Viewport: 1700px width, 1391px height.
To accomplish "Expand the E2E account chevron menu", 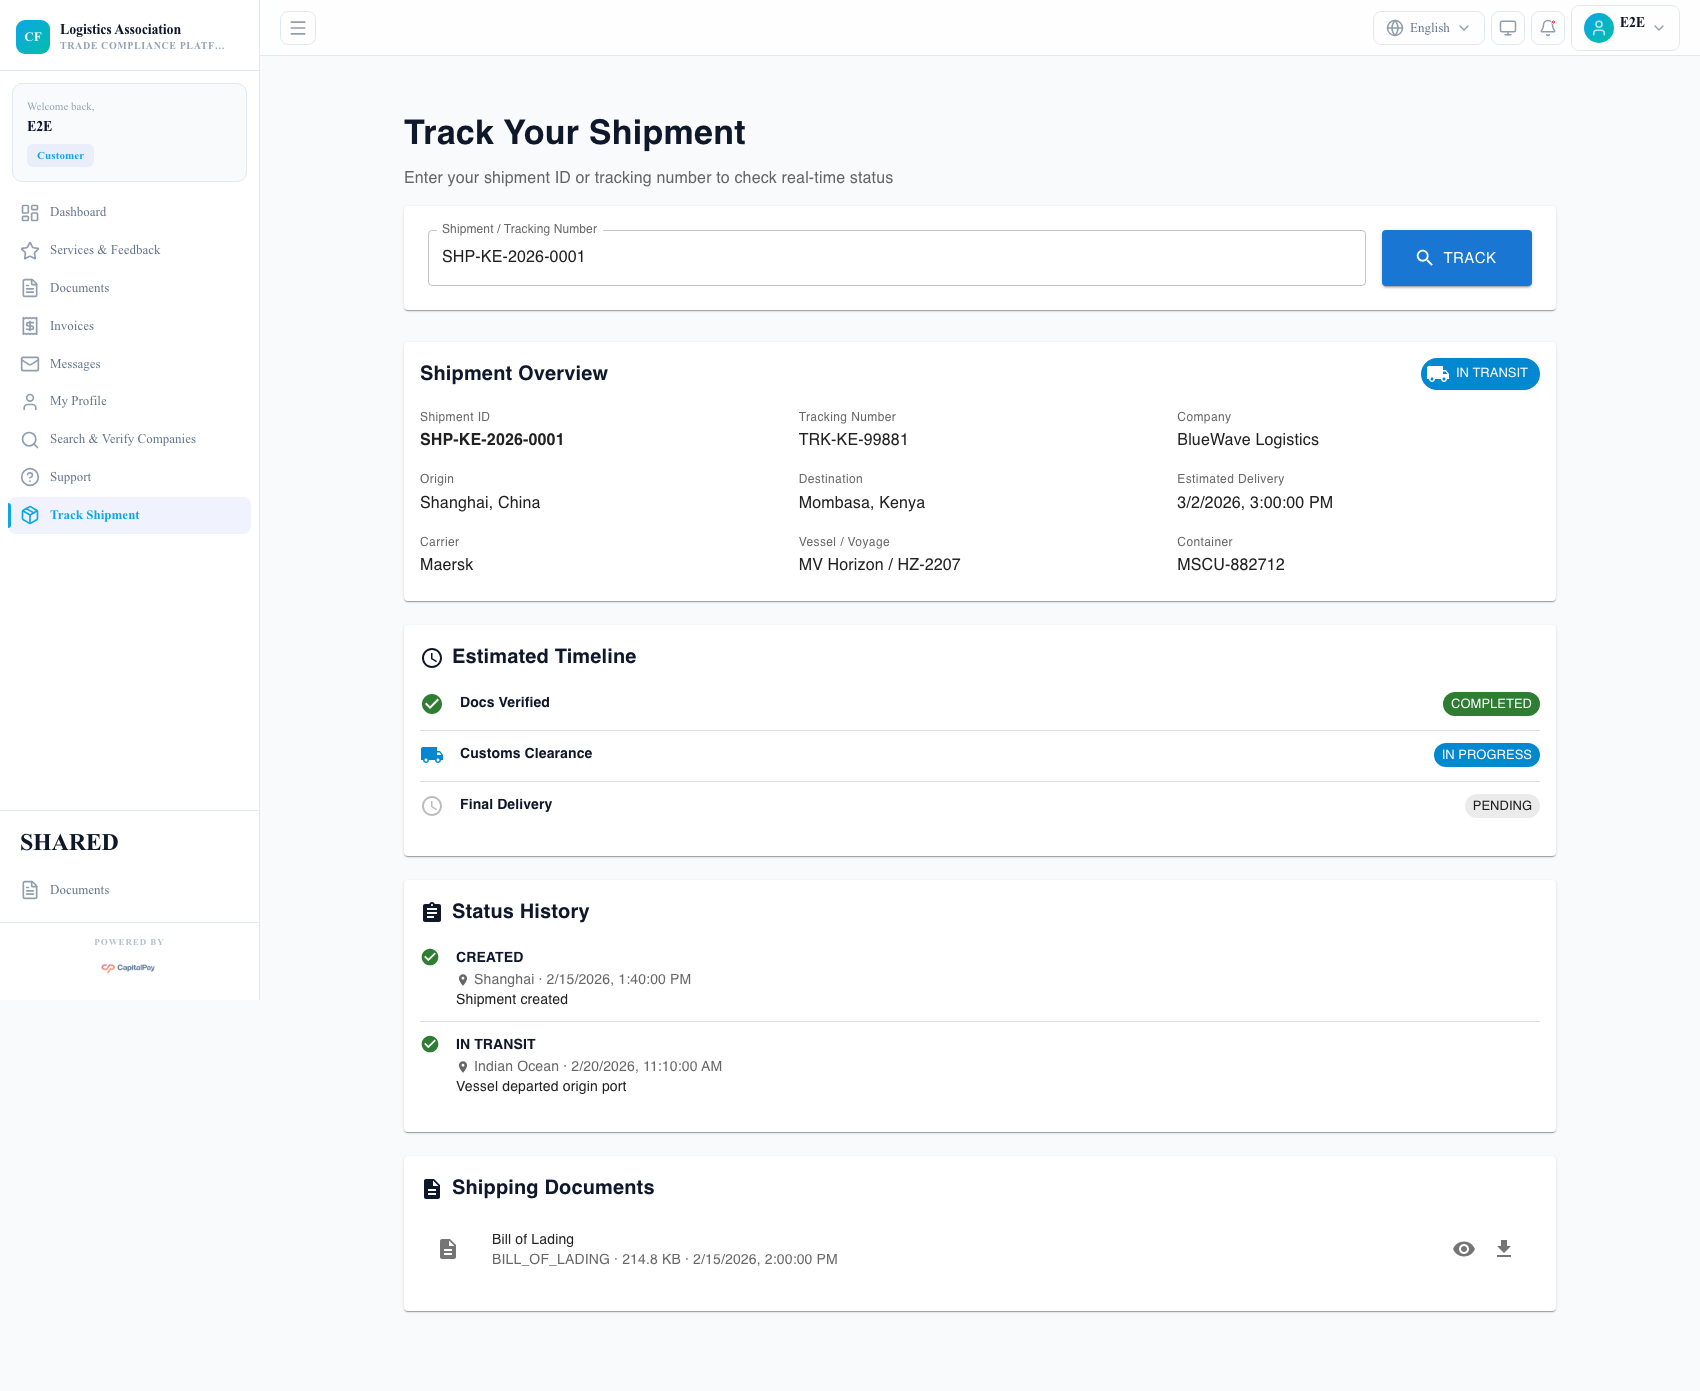I will click(x=1660, y=27).
